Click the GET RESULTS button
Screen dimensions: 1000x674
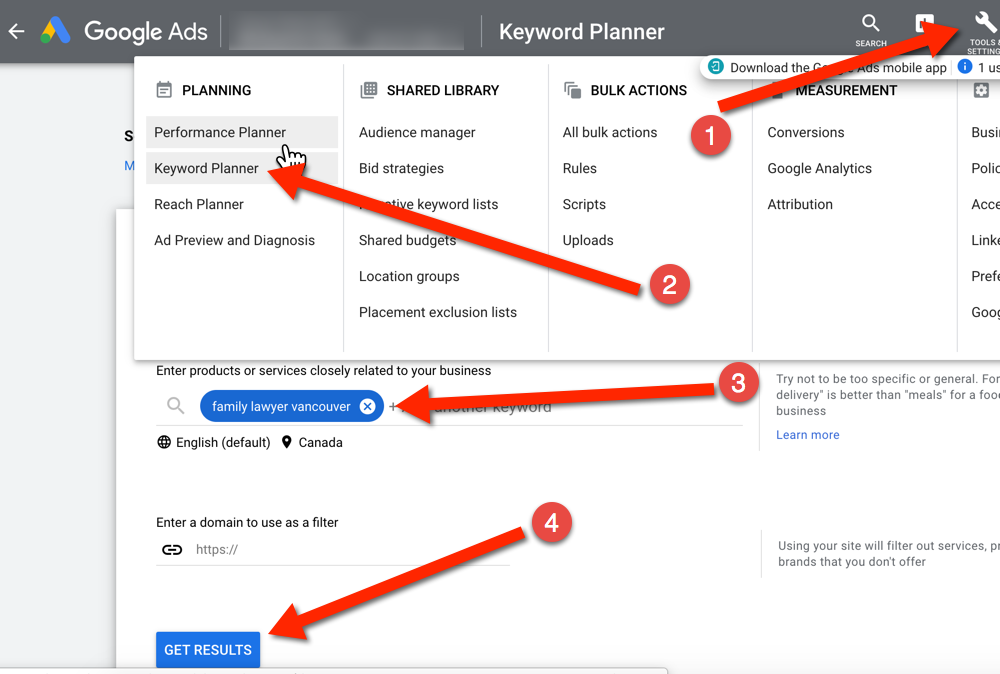(x=208, y=650)
